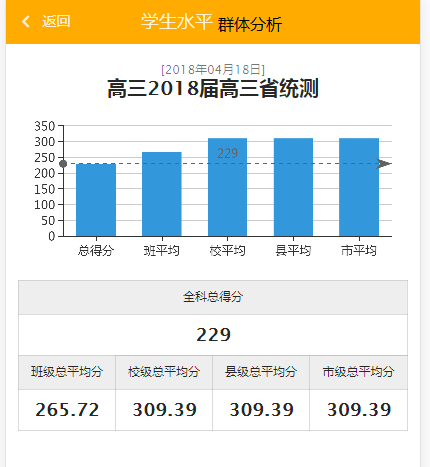Click the 总得分 x-axis label
The height and width of the screenshot is (467, 430).
coord(96,250)
